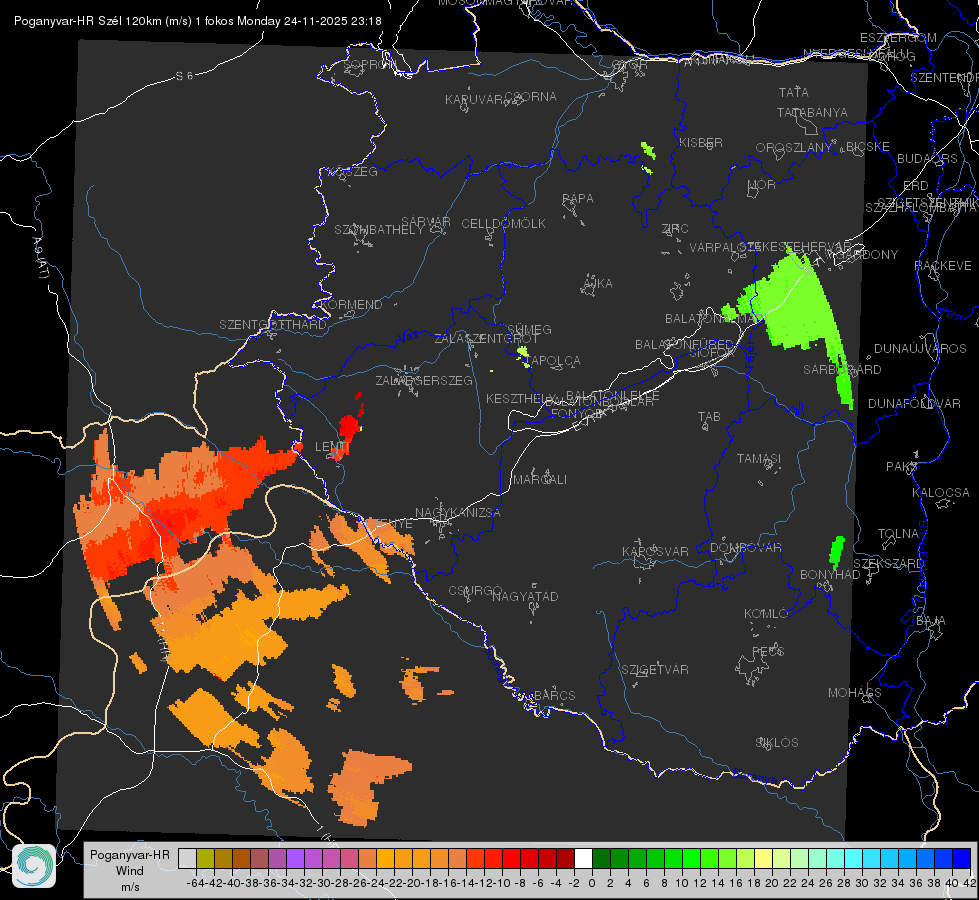Click the MOR town label

tap(762, 185)
